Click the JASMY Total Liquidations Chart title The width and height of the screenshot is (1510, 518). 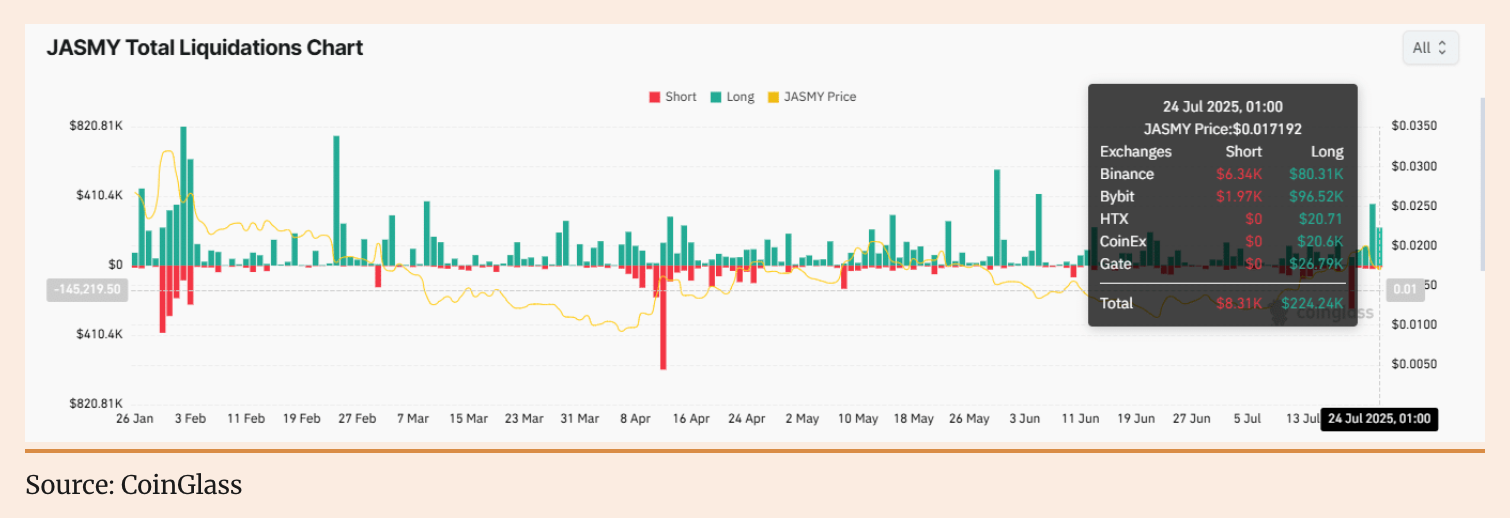click(x=204, y=48)
